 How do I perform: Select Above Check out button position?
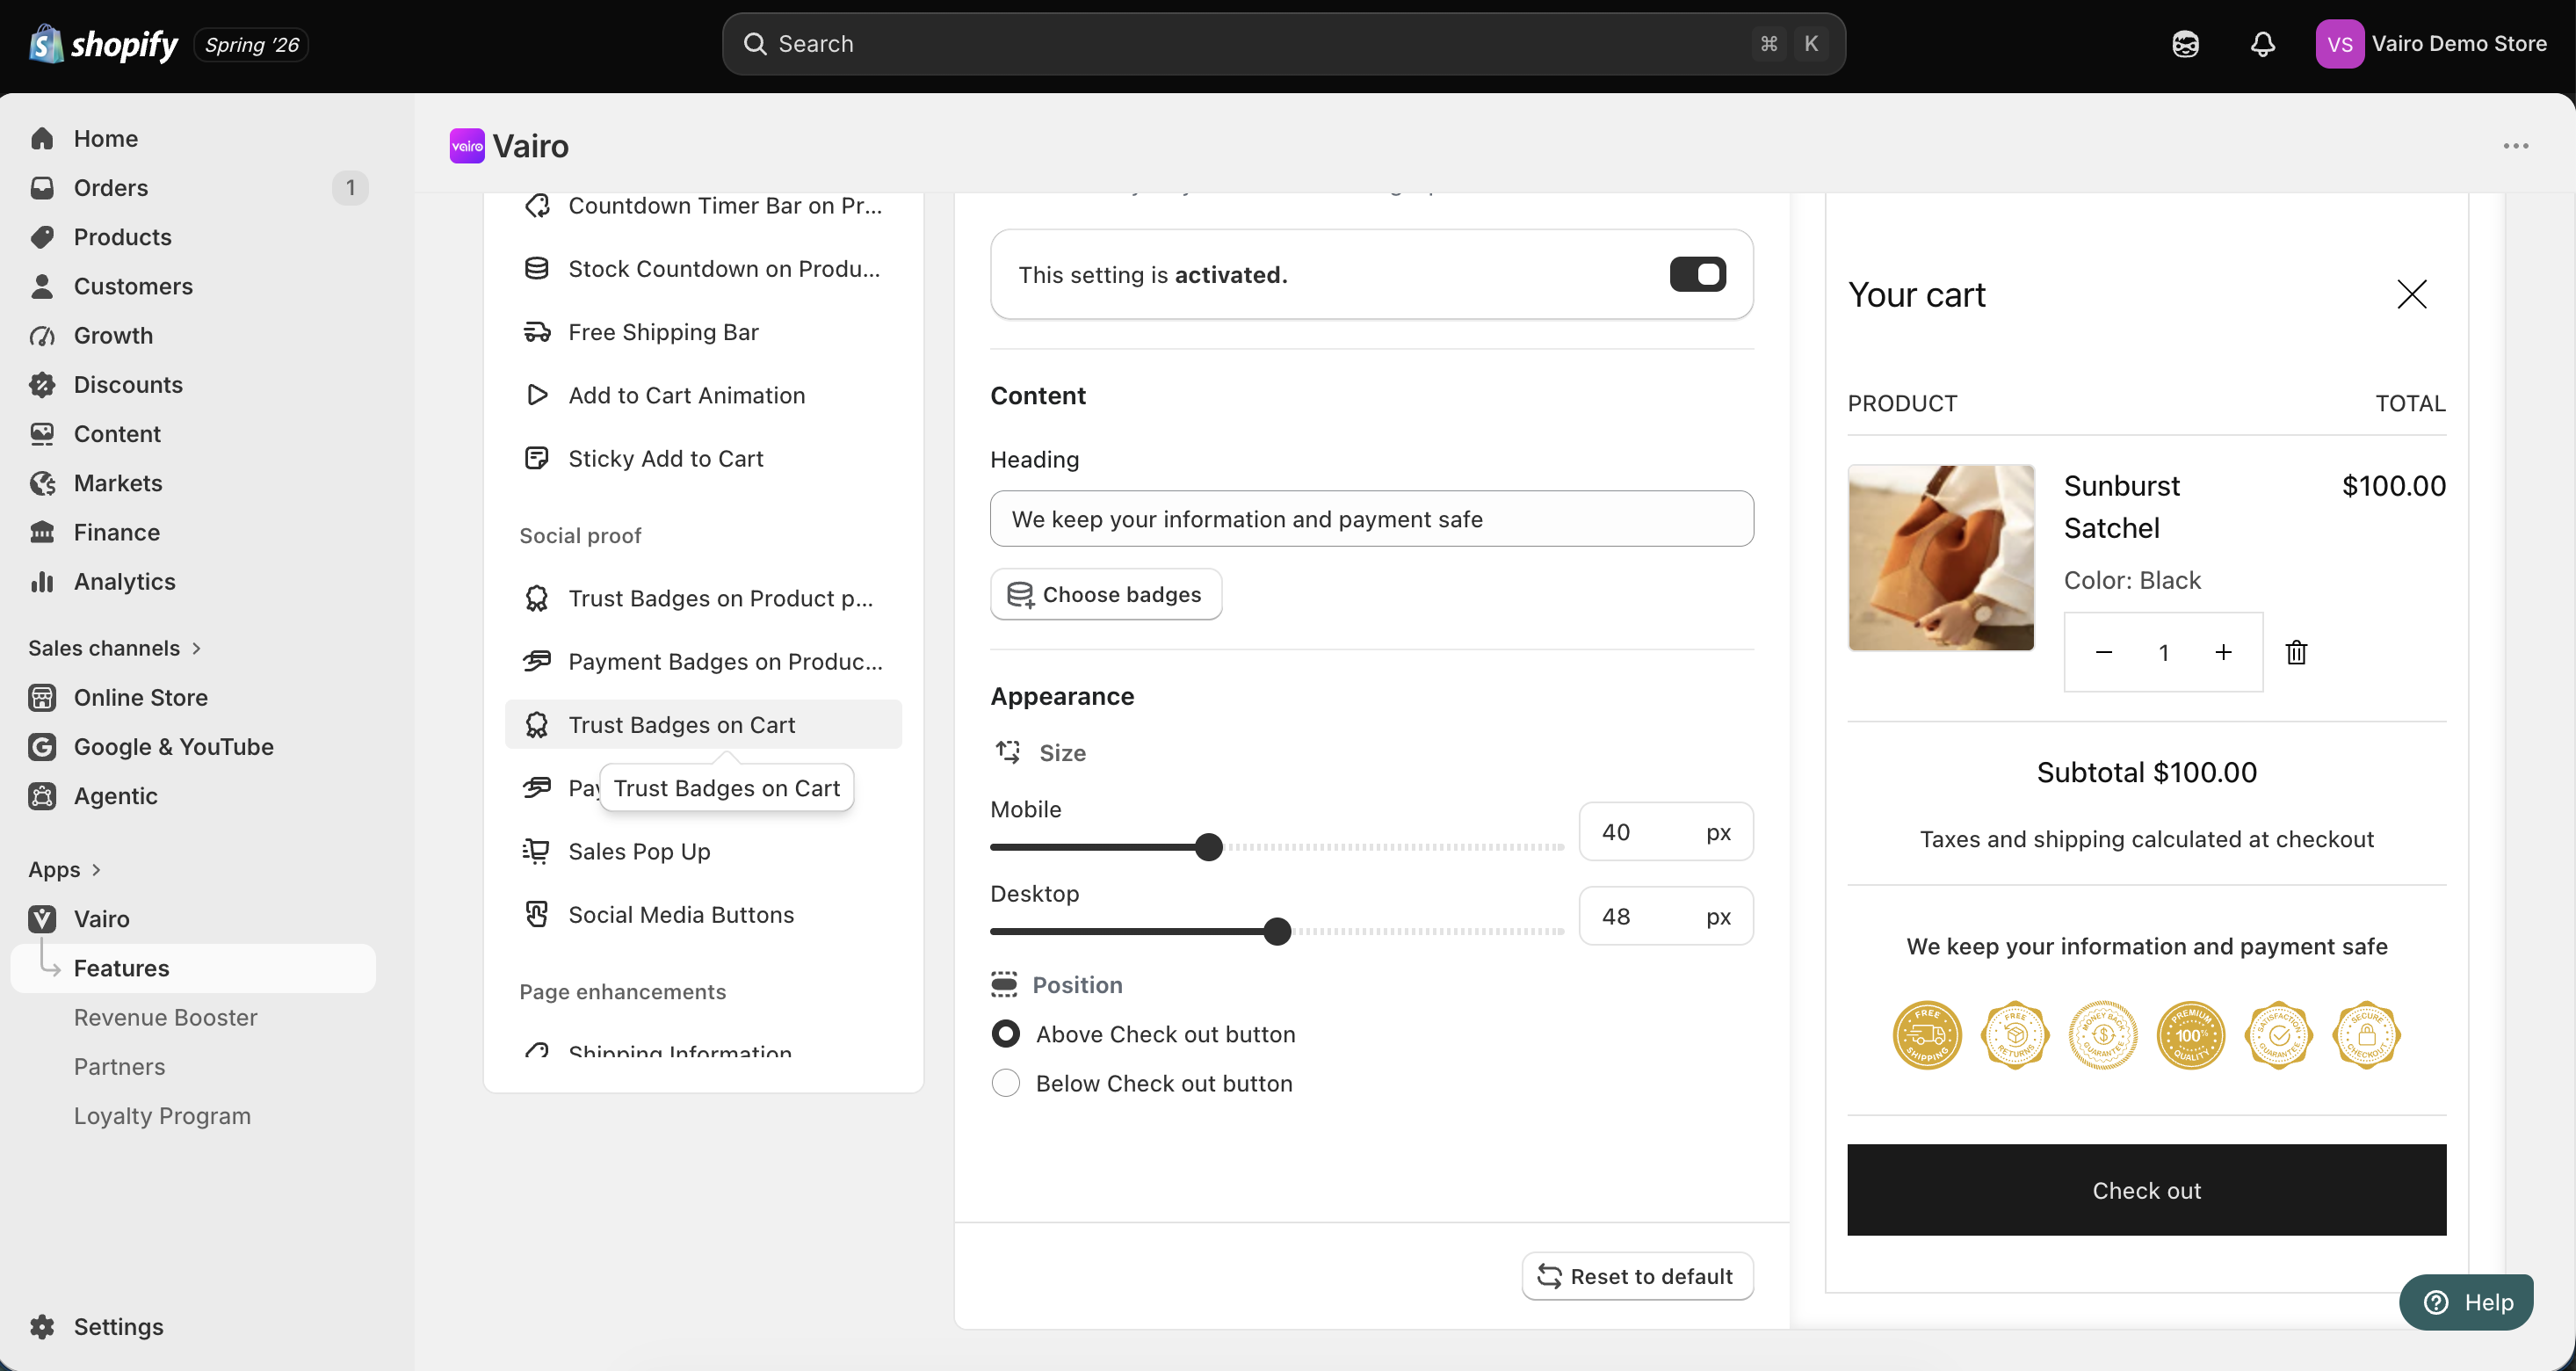coord(1005,1034)
